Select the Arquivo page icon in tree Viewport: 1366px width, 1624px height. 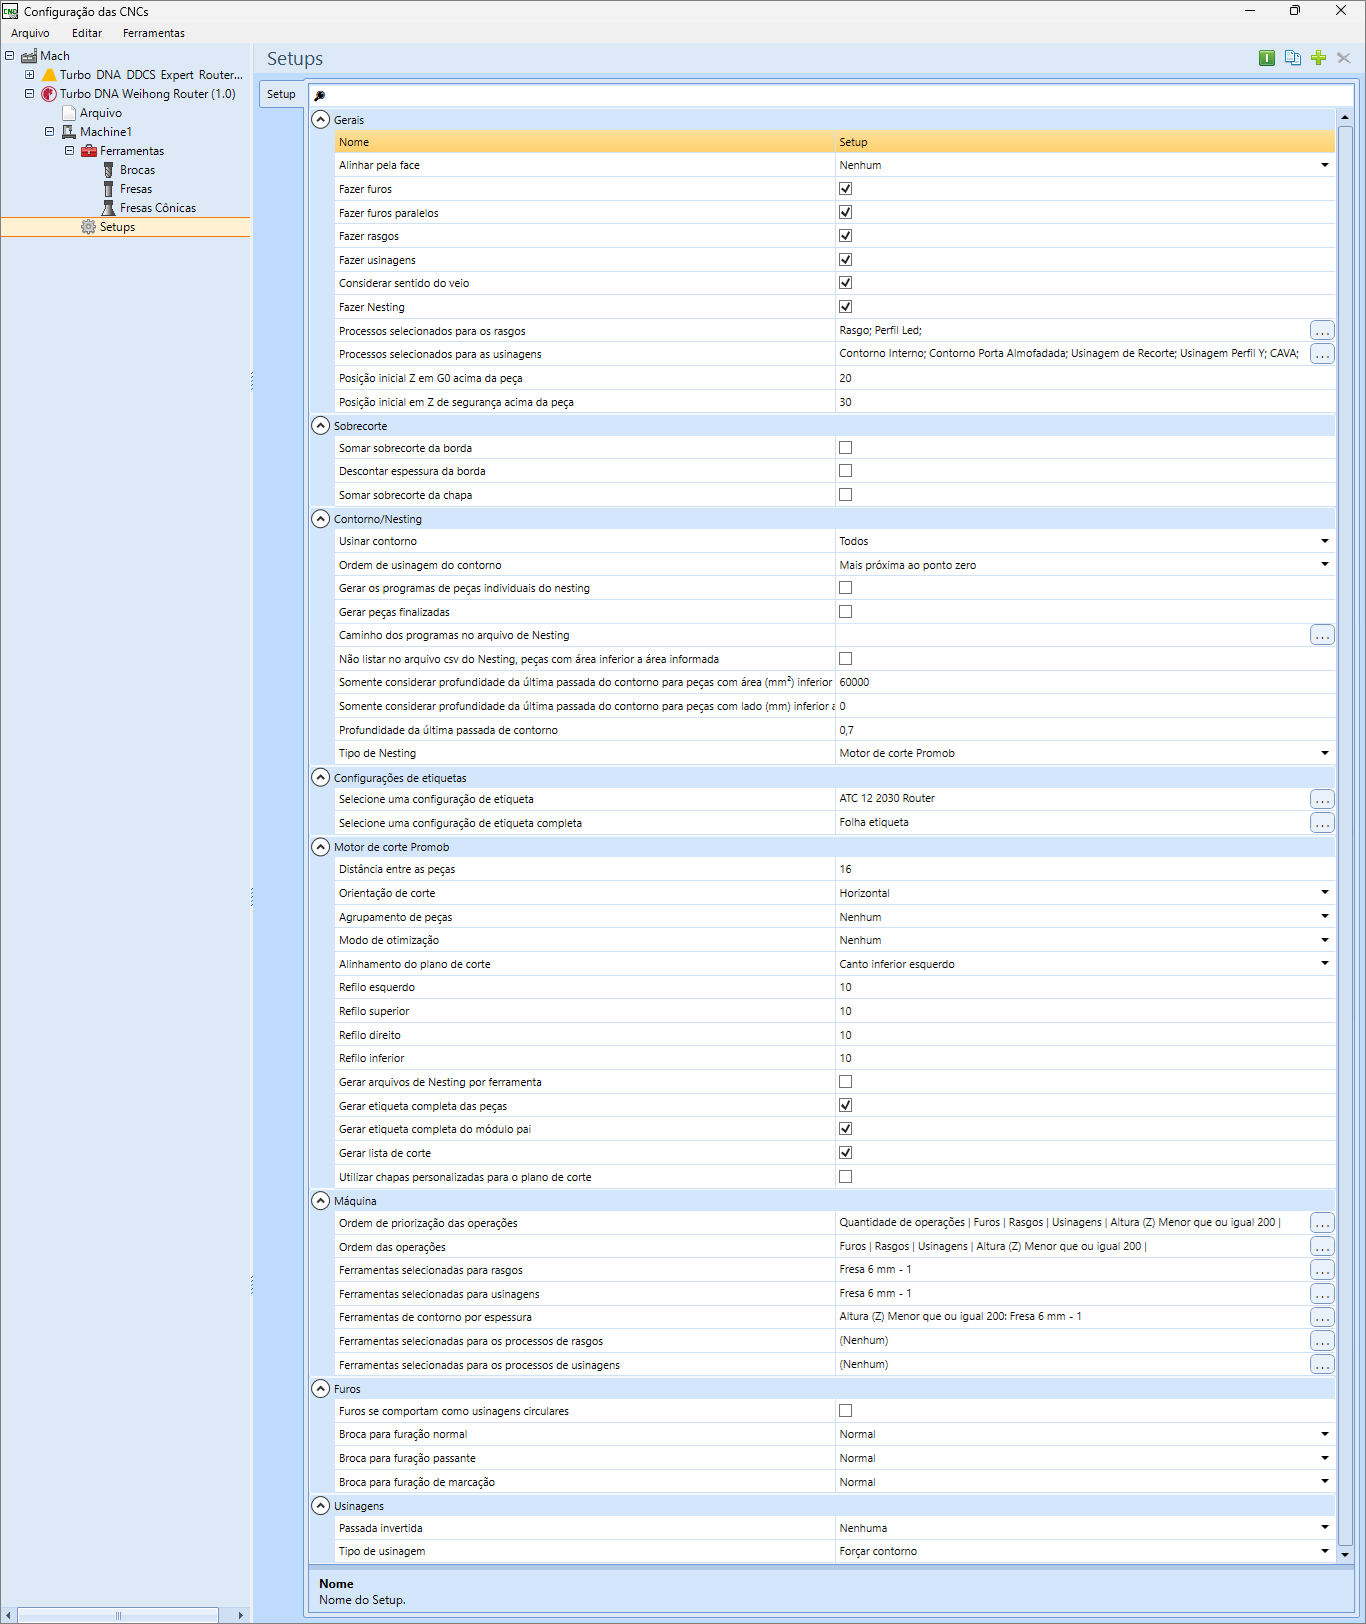pos(69,113)
